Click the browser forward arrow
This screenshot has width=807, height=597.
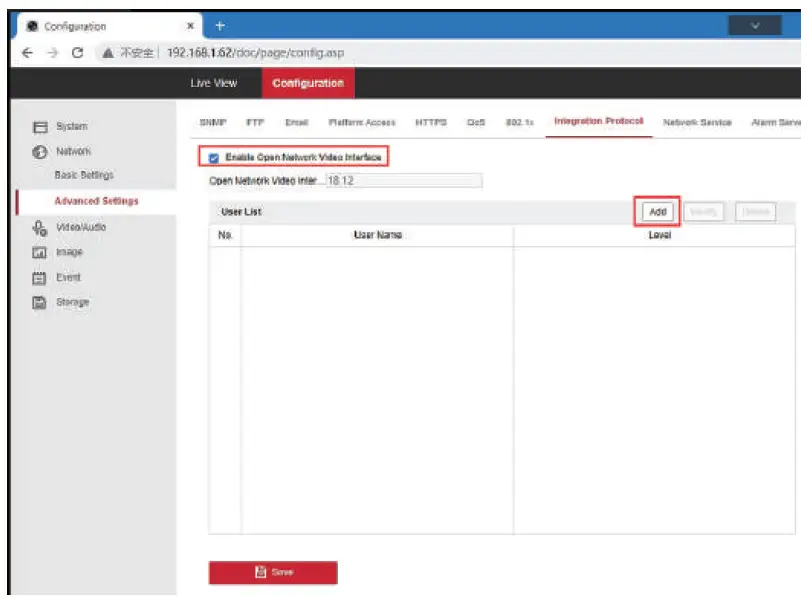click(x=52, y=52)
